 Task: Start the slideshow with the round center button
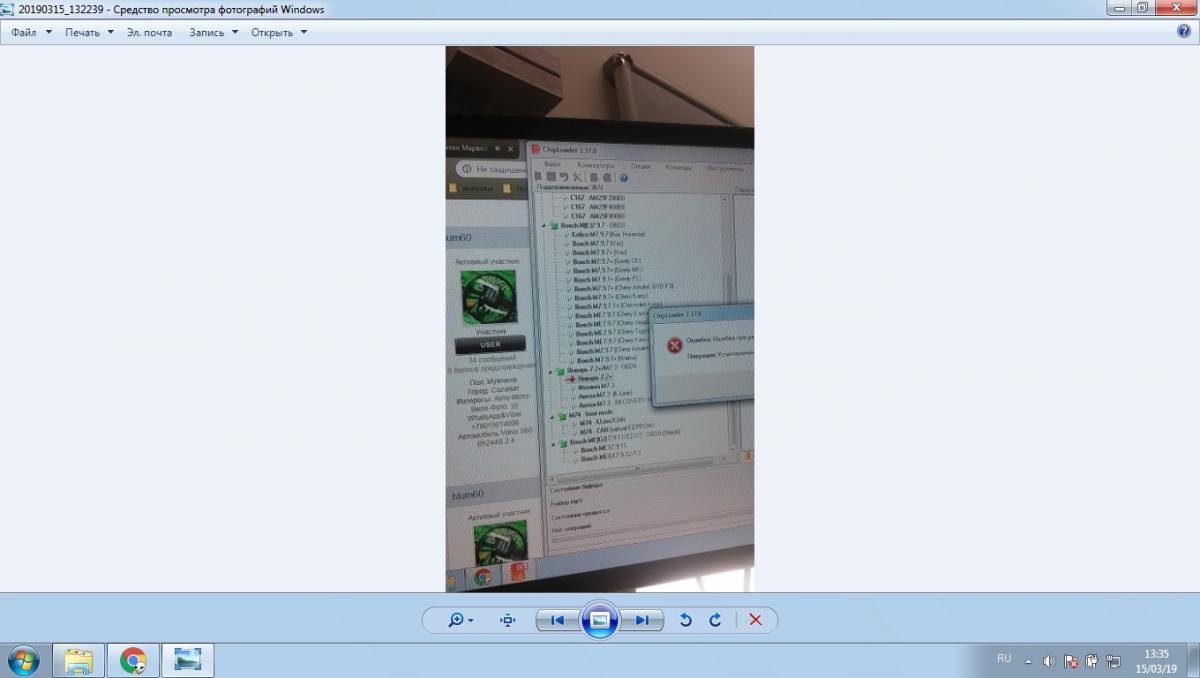pos(599,620)
